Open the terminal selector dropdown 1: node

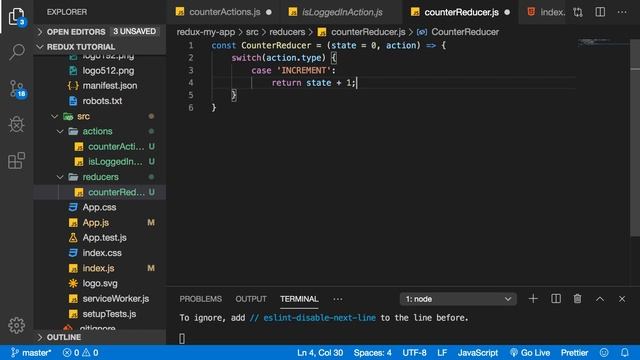(x=458, y=299)
